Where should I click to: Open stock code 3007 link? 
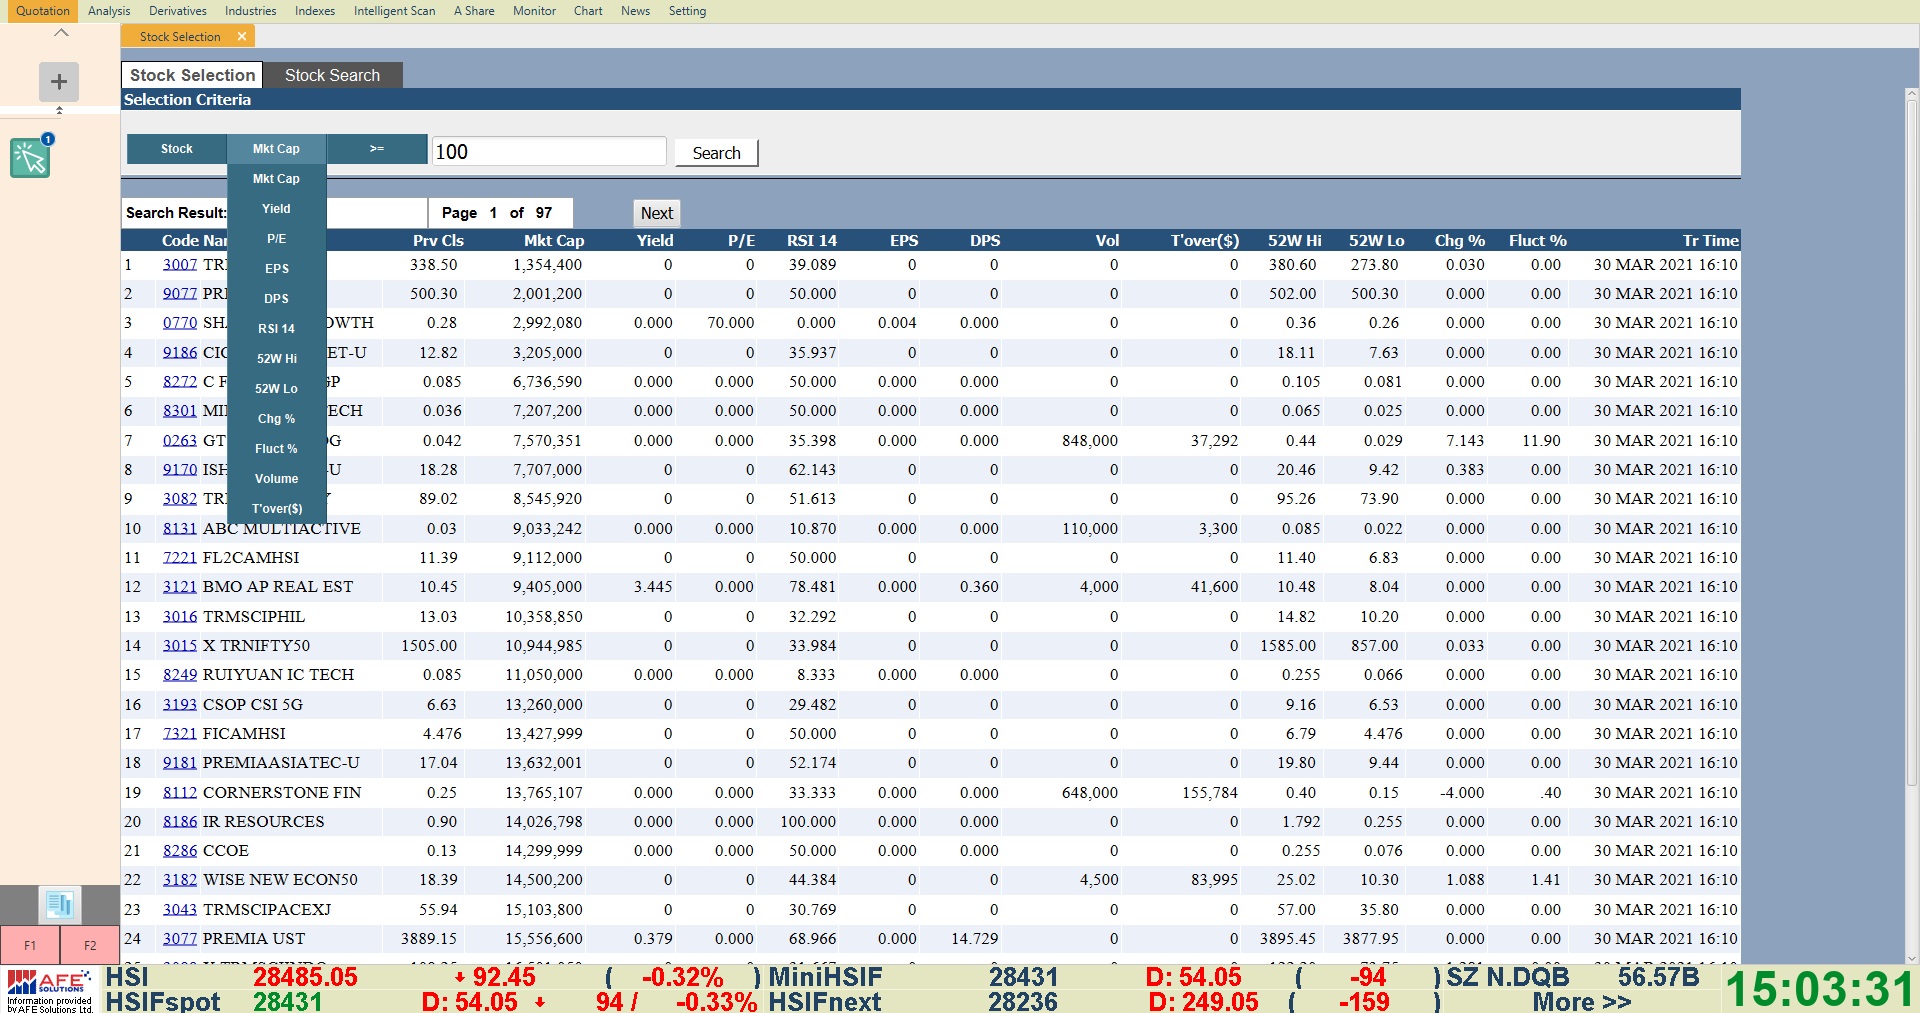pyautogui.click(x=180, y=265)
